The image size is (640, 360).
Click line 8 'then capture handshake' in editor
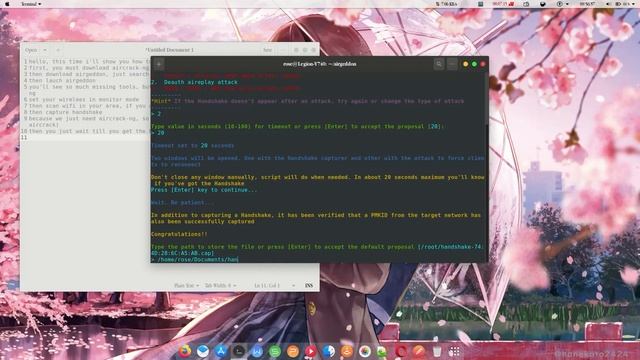[x=65, y=112]
